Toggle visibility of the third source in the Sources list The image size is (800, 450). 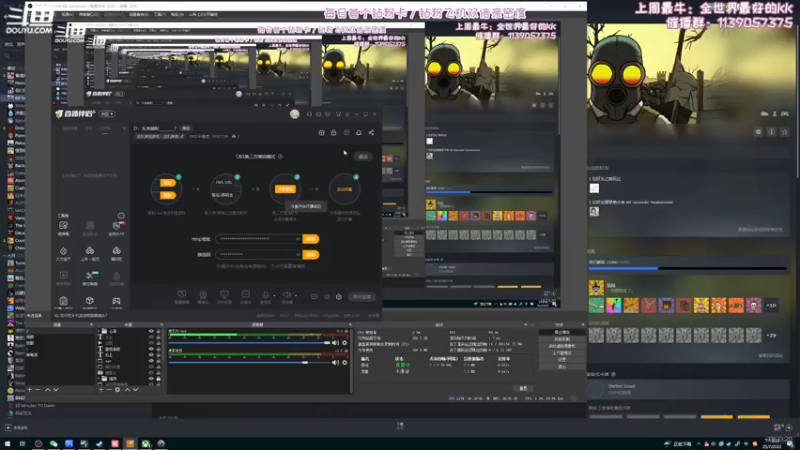(151, 343)
